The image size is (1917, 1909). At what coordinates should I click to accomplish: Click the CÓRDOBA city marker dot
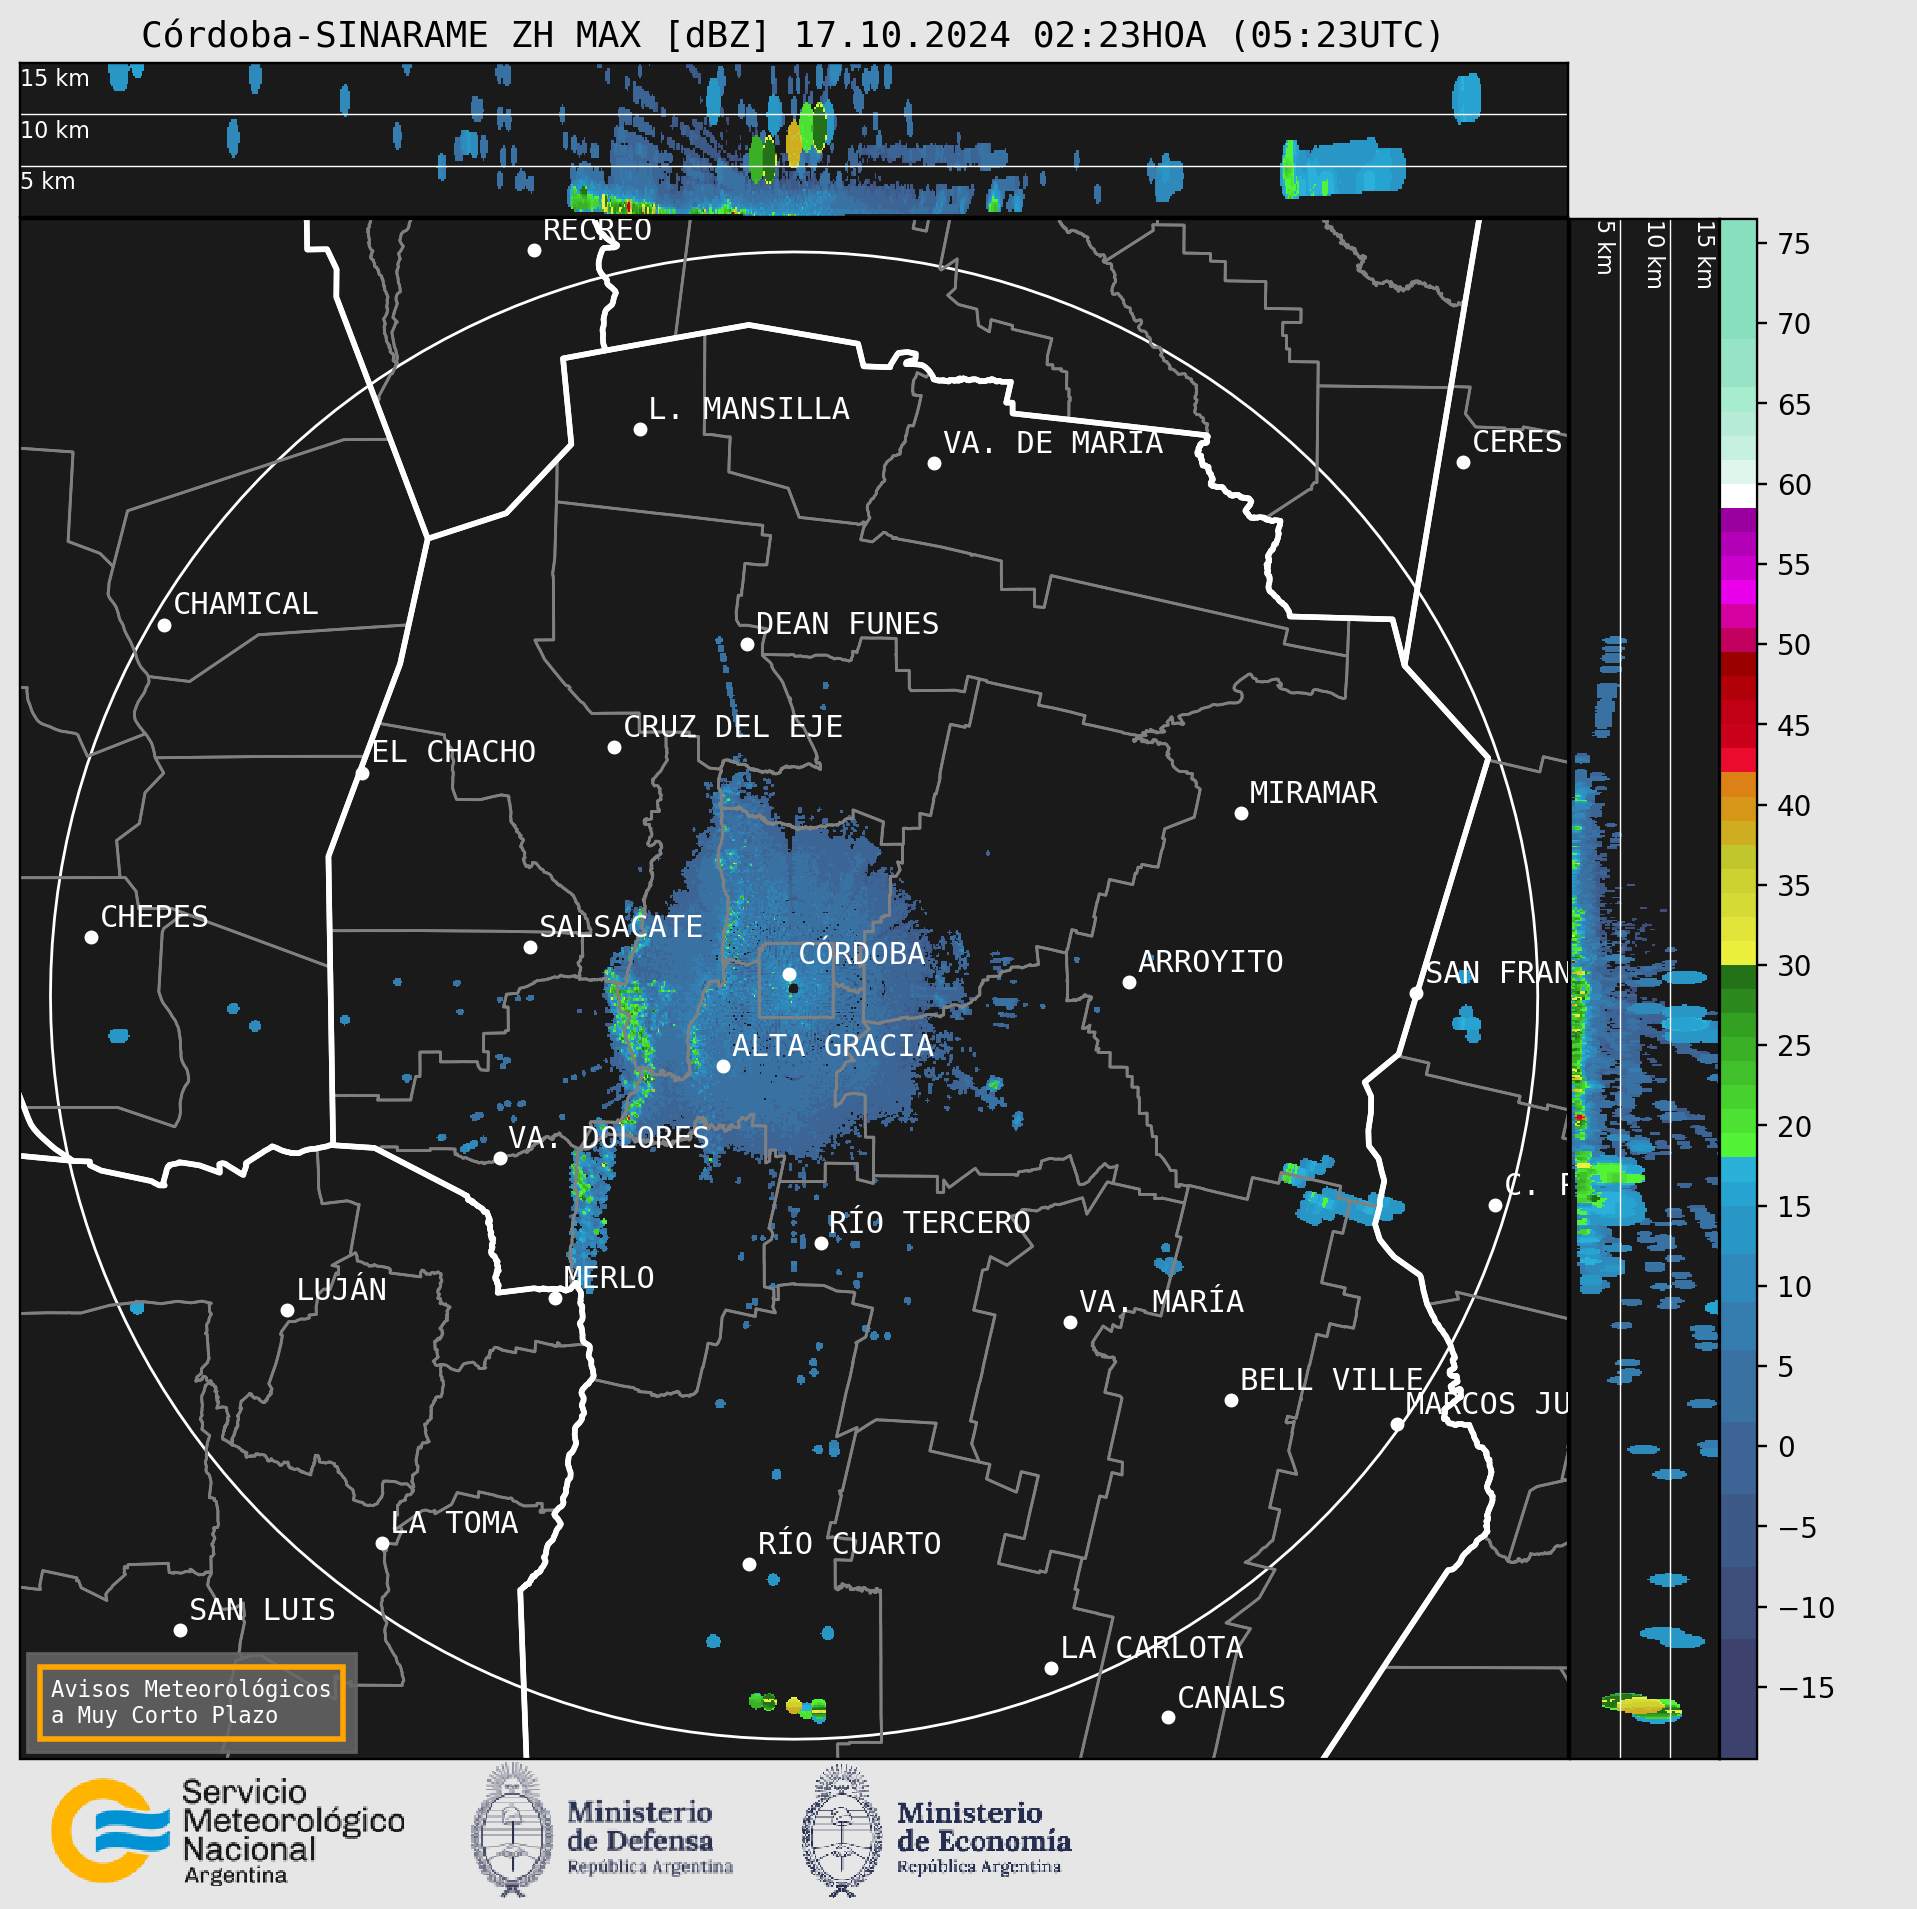point(789,974)
